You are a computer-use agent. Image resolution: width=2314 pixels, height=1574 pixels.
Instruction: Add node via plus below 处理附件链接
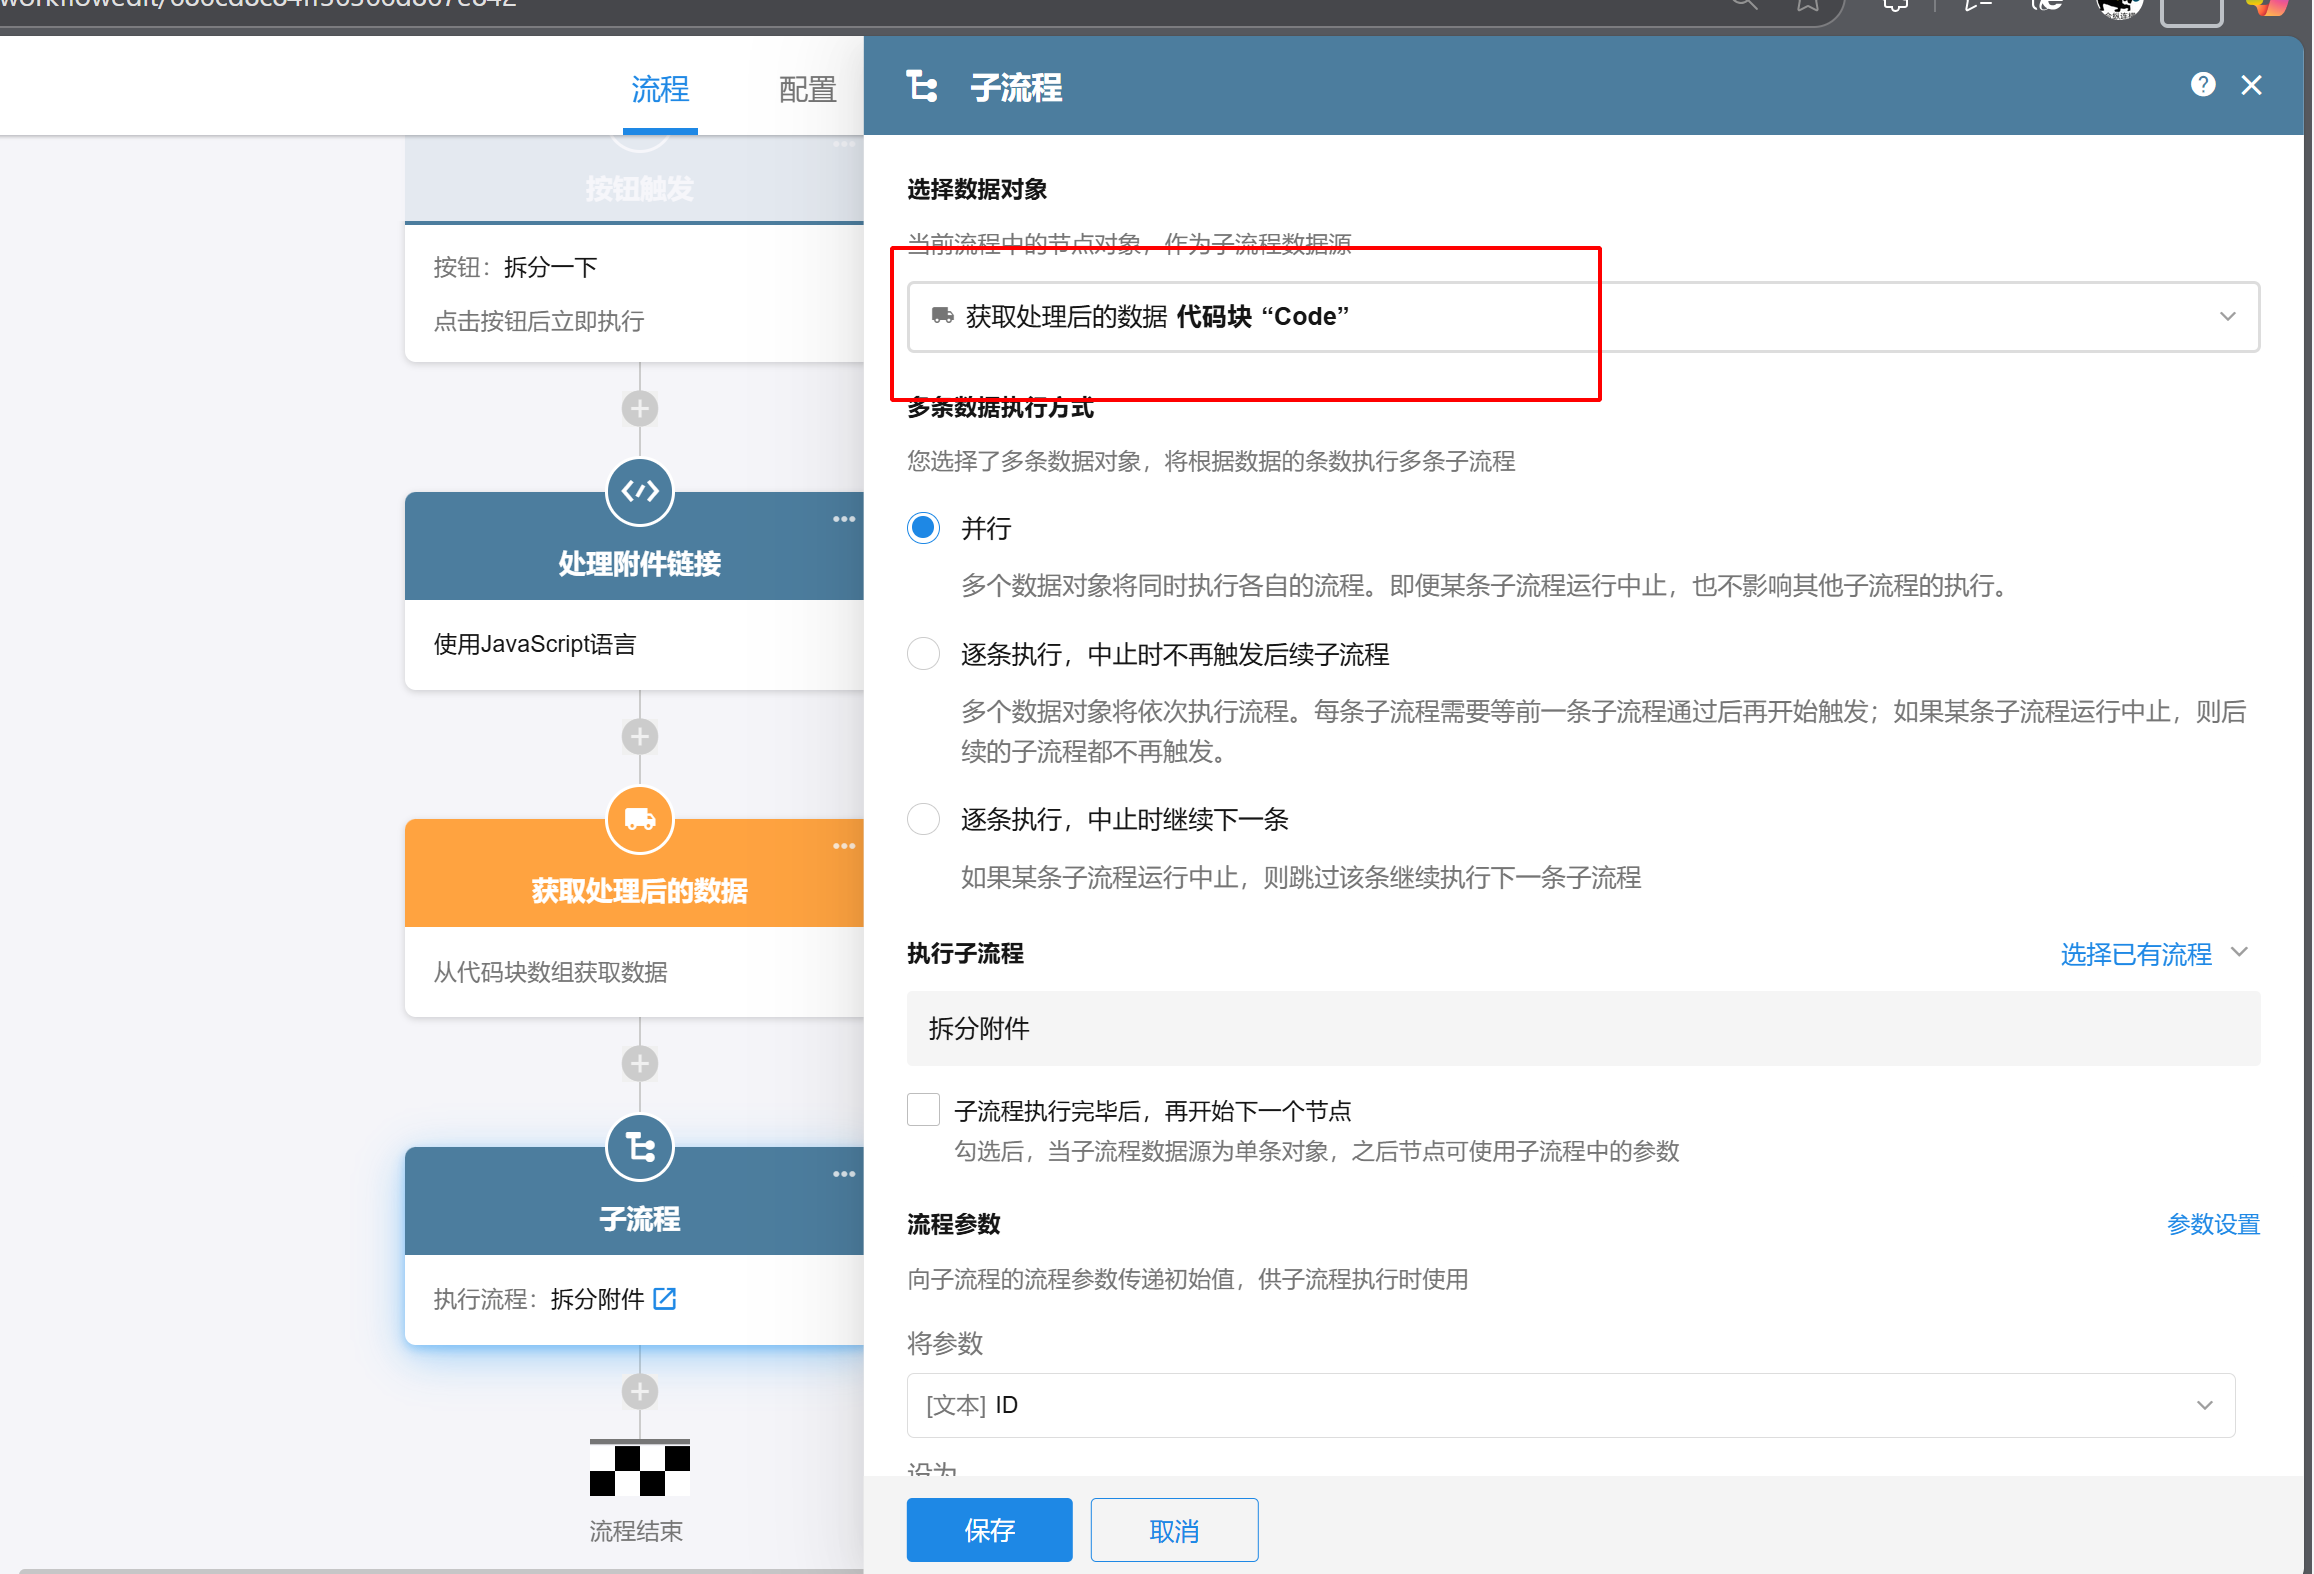(x=640, y=737)
